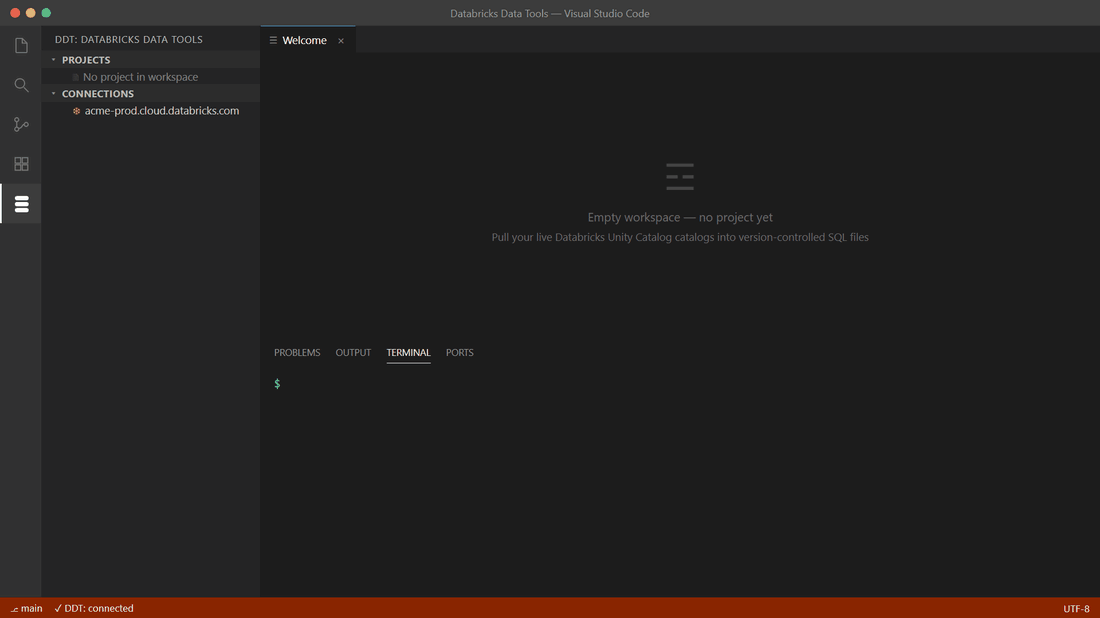Viewport: 1100px width, 618px height.
Task: Click the snowflake icon beside acme-prod connection
Action: 76,111
